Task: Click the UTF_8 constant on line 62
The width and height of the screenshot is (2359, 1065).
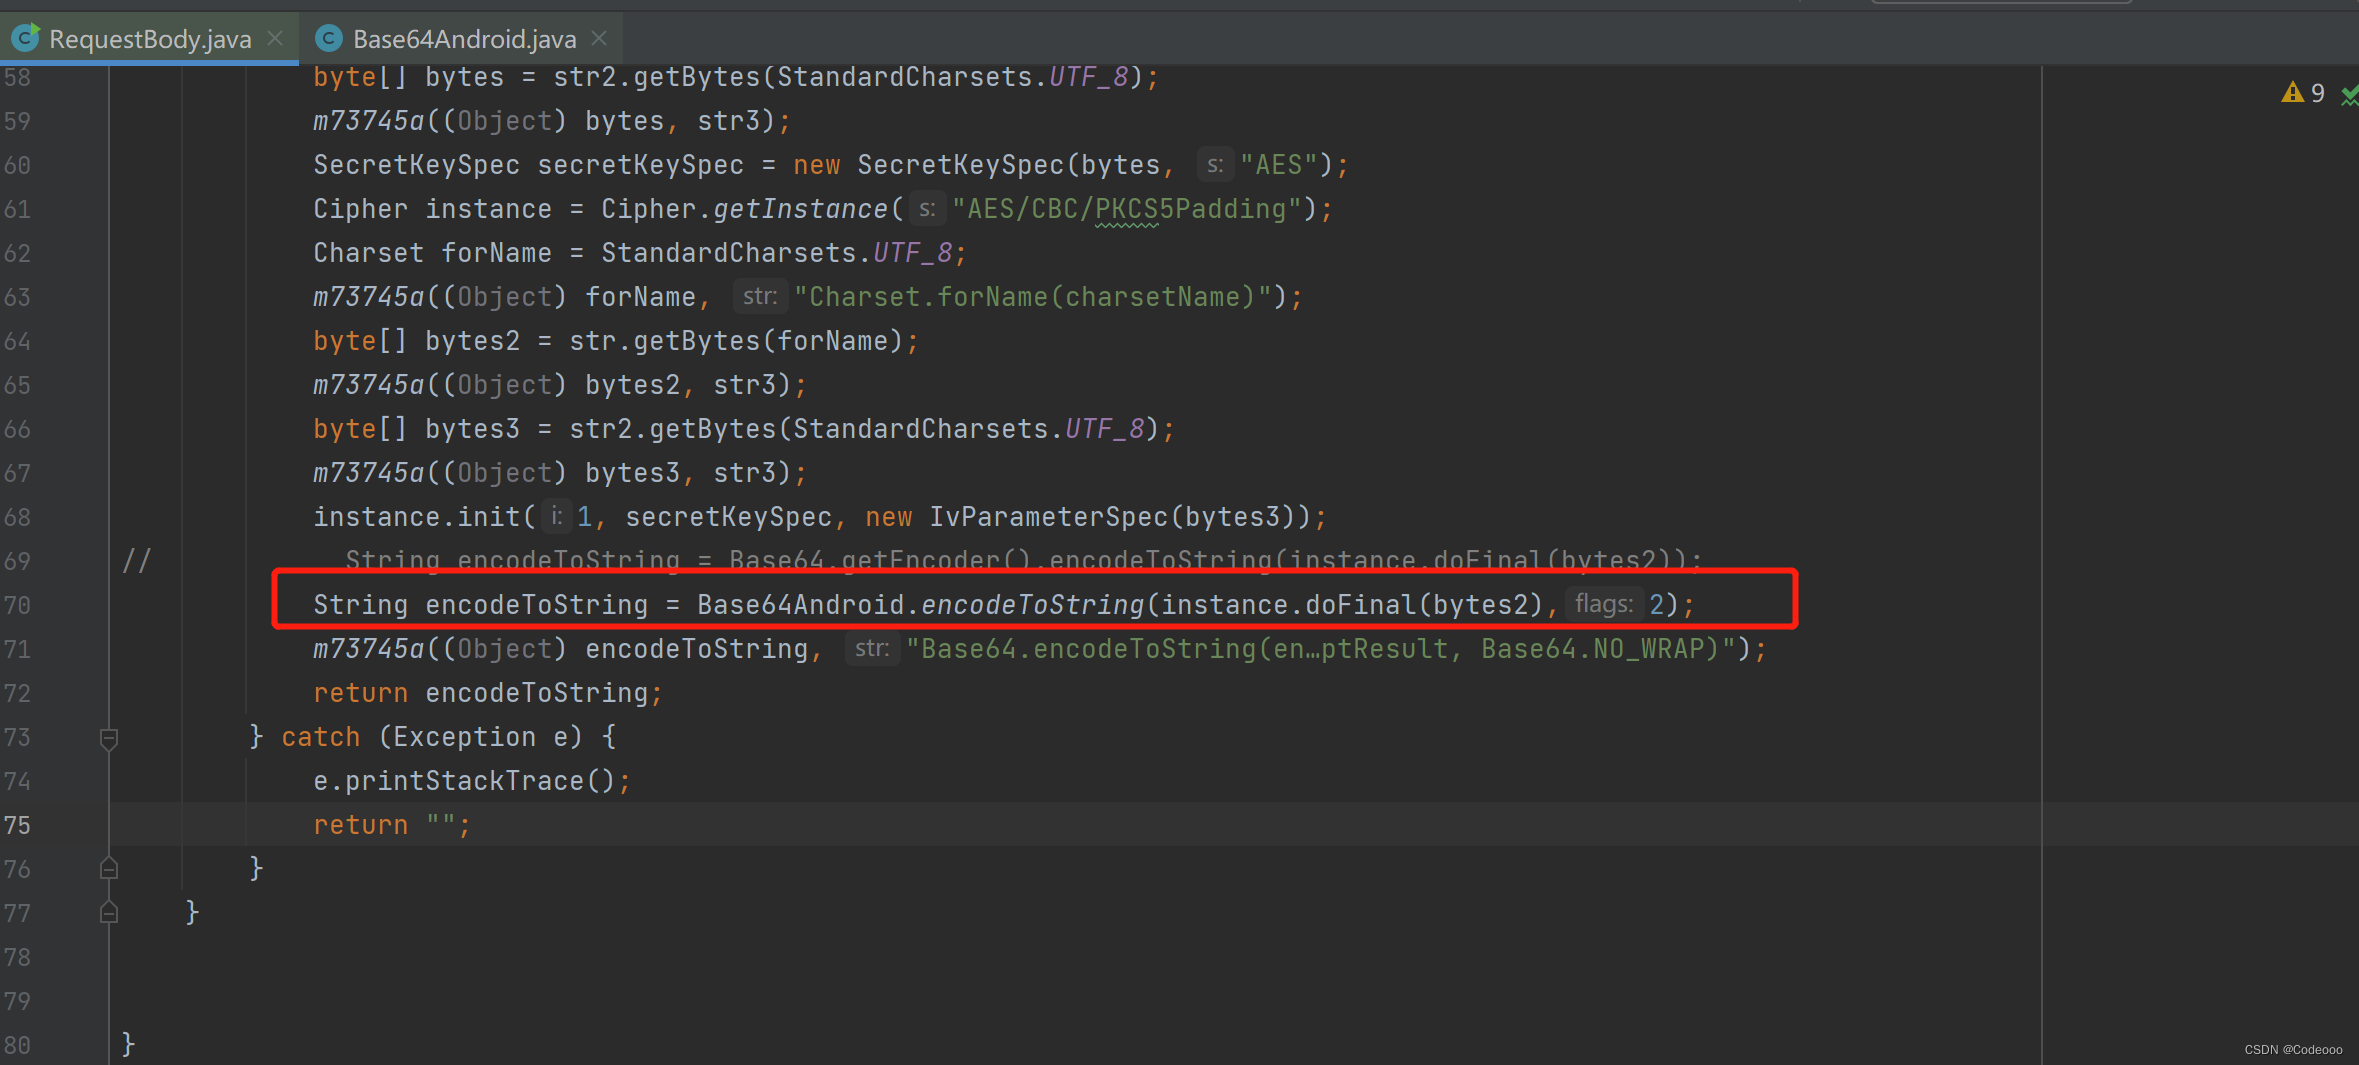Action: [912, 253]
